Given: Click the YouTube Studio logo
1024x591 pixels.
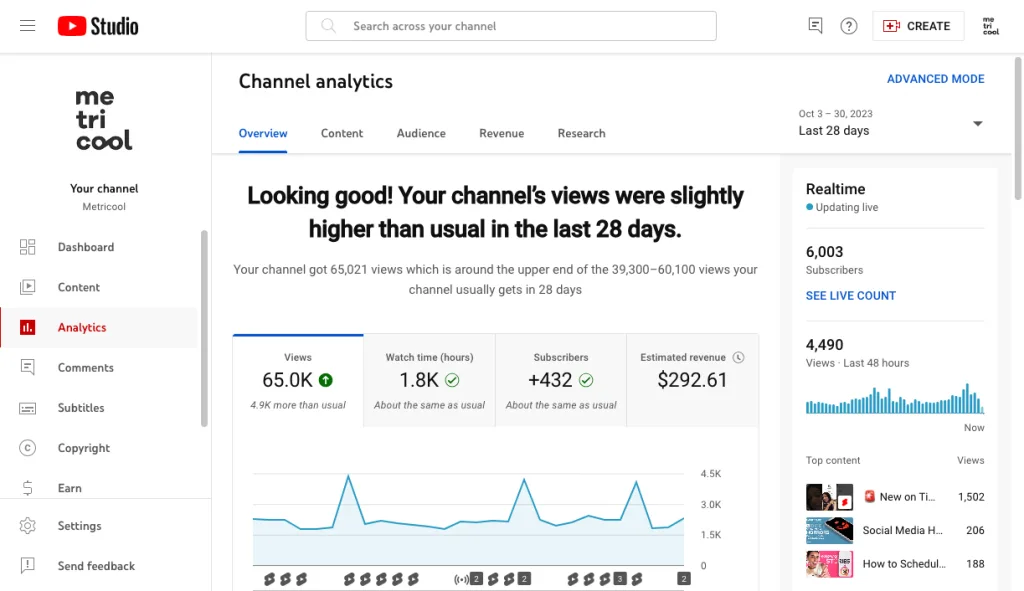Looking at the screenshot, I should click(98, 26).
